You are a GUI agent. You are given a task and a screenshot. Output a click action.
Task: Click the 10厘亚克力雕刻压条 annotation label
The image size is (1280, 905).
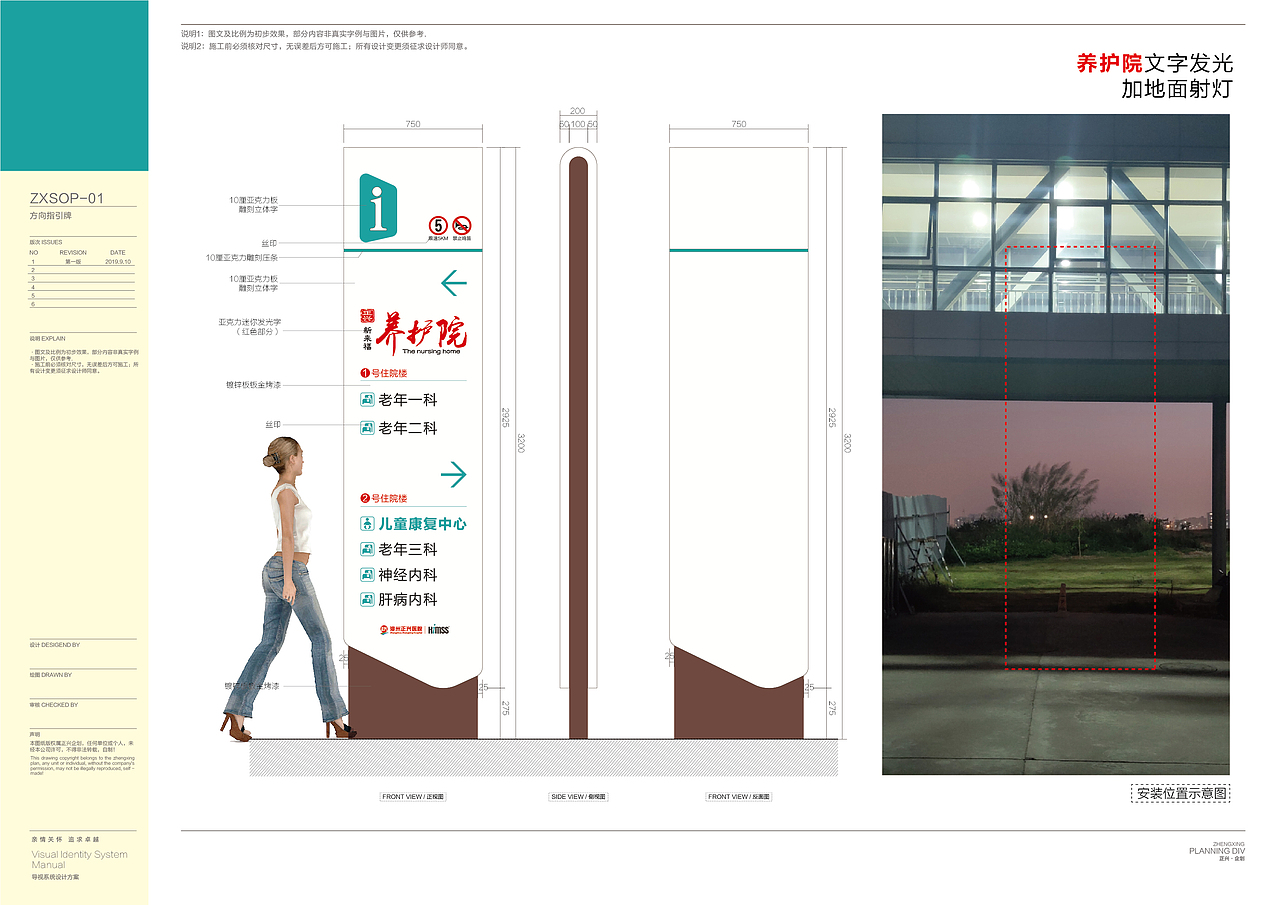coord(242,257)
